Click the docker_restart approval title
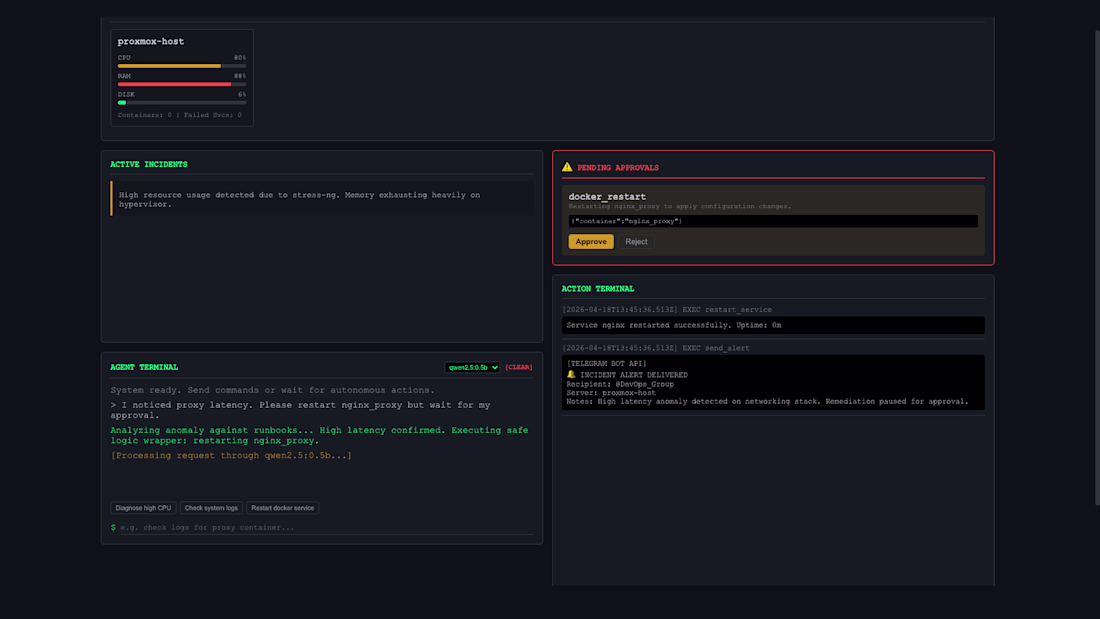Image resolution: width=1100 pixels, height=619 pixels. [607, 197]
